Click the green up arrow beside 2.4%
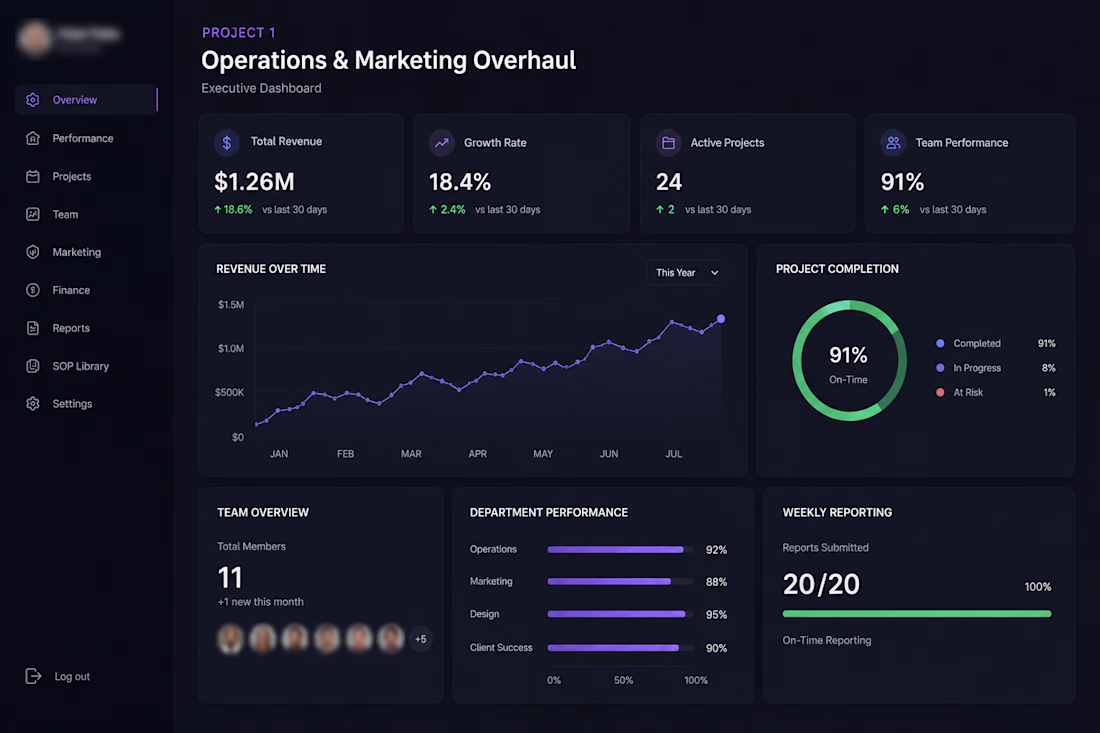Screen dimensions: 1100x733 [x=433, y=210]
